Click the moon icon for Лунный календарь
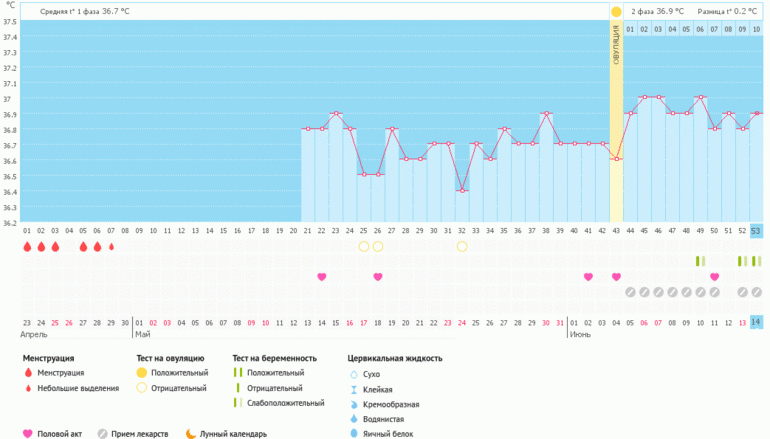Screen dimensions: 770x439 click(189, 434)
